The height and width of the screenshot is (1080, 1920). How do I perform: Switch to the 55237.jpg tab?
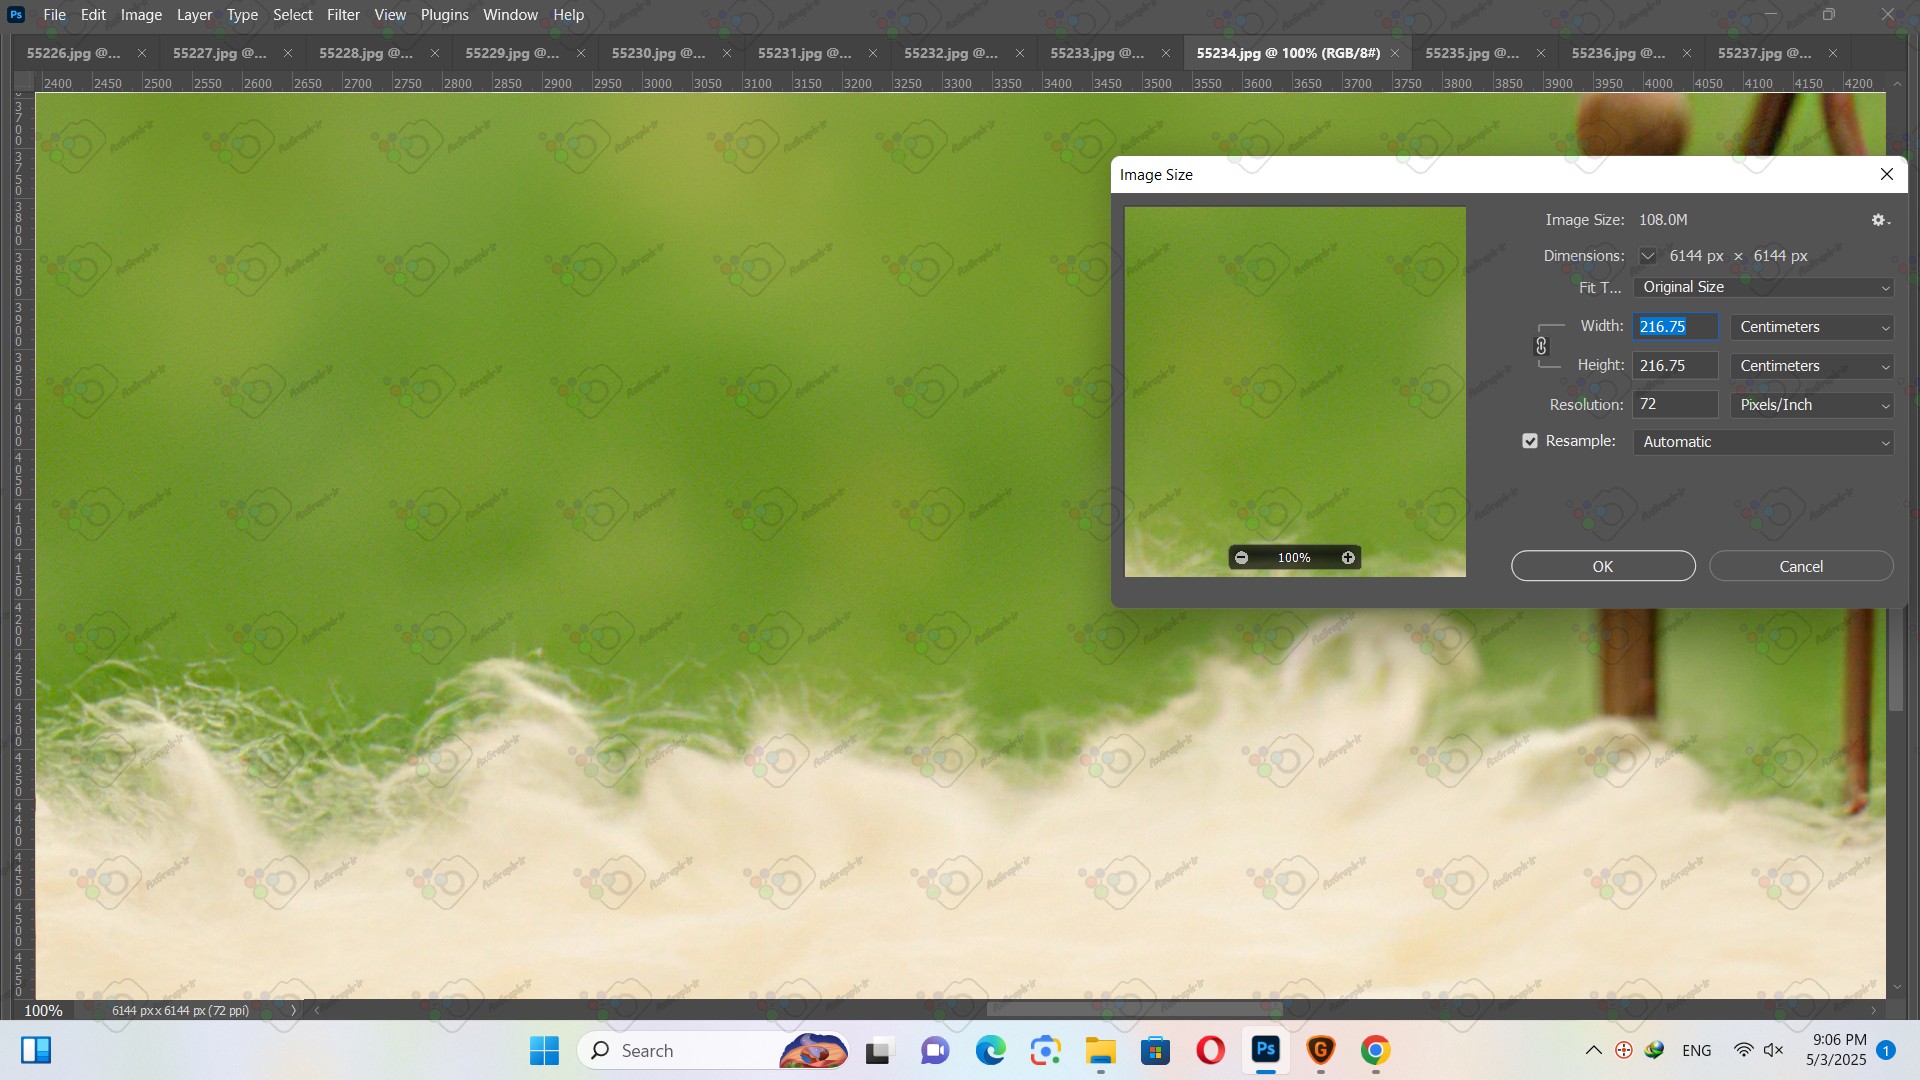coord(1764,53)
